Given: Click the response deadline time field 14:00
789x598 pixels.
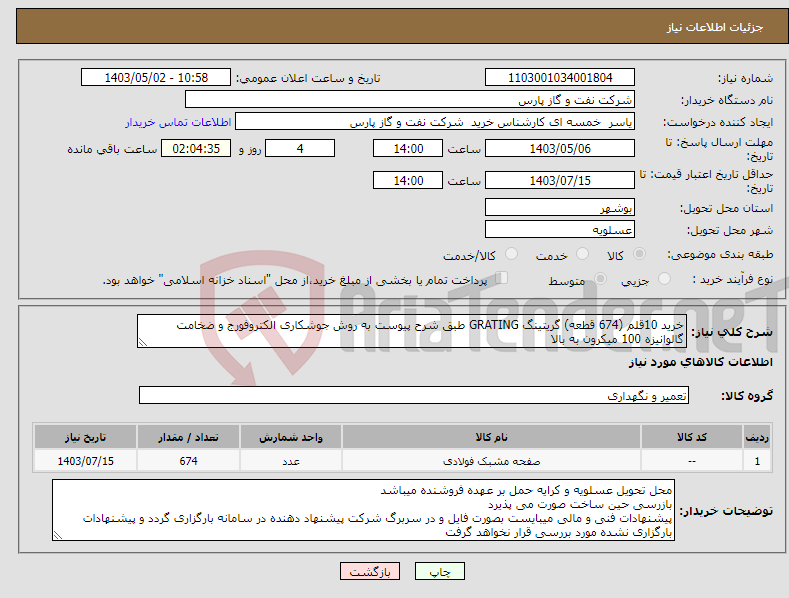Looking at the screenshot, I should (408, 148).
